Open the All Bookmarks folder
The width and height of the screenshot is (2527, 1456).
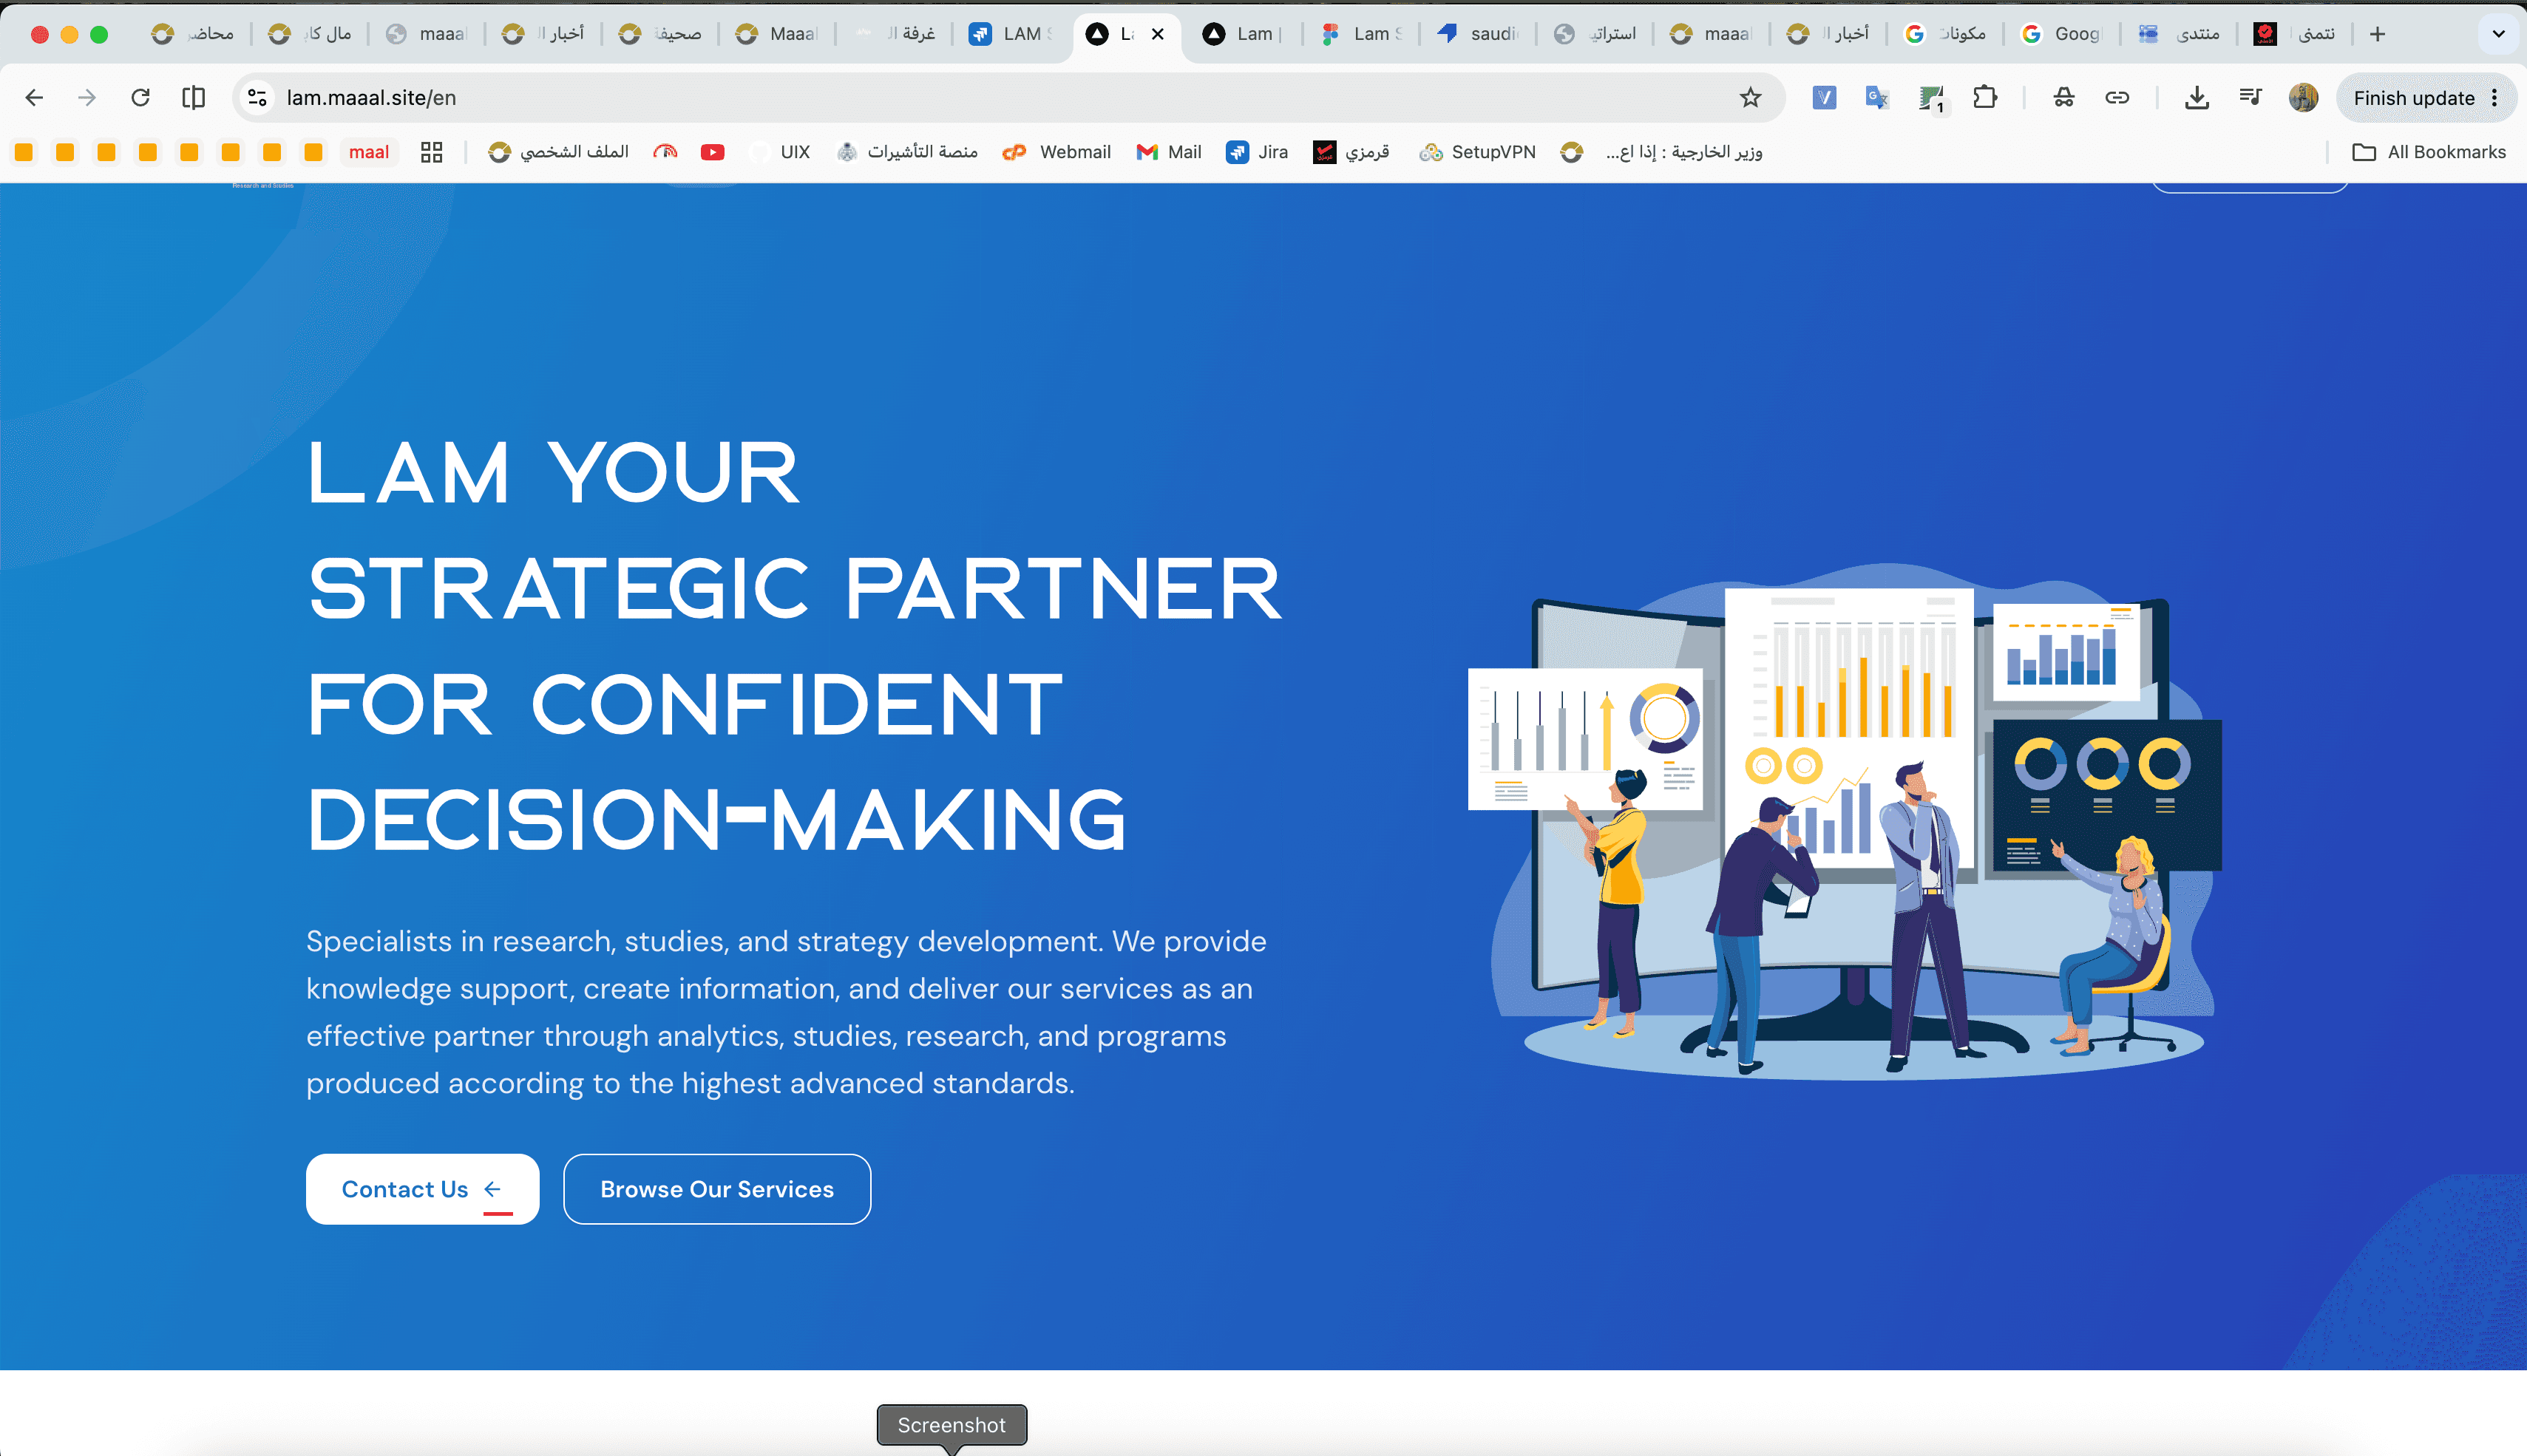tap(2429, 152)
